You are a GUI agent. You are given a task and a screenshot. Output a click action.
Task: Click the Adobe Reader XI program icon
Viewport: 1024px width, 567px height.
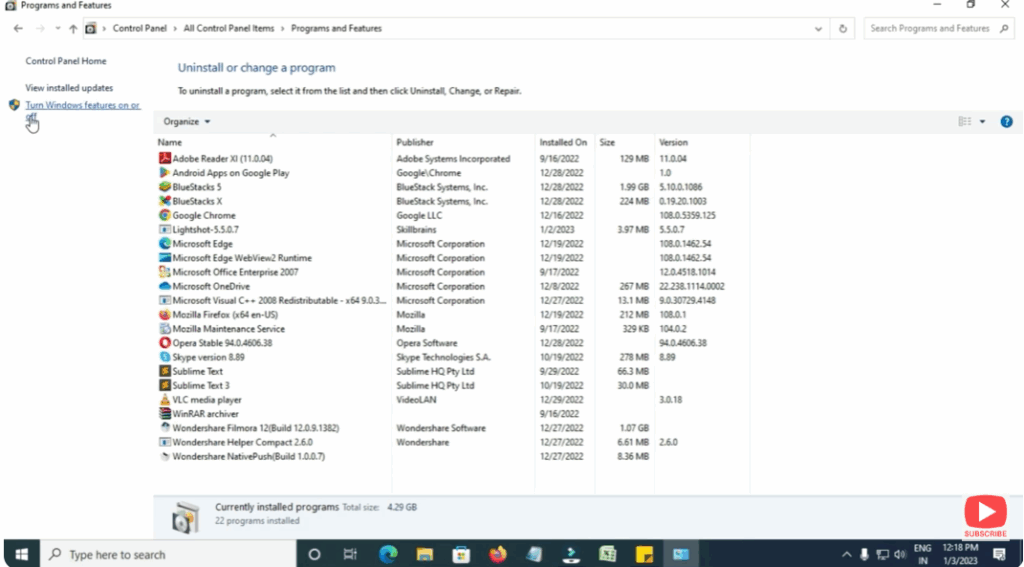point(165,158)
